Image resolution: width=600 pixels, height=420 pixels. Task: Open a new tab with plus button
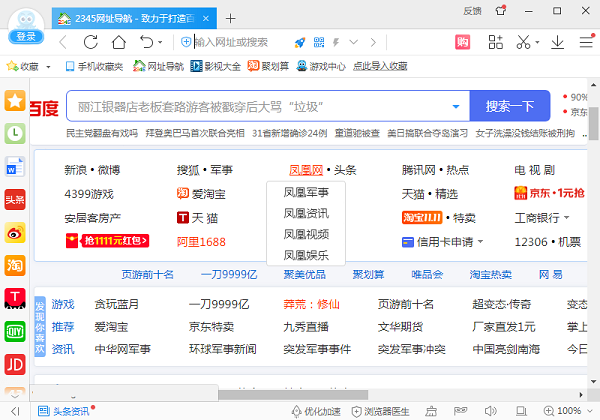[230, 18]
